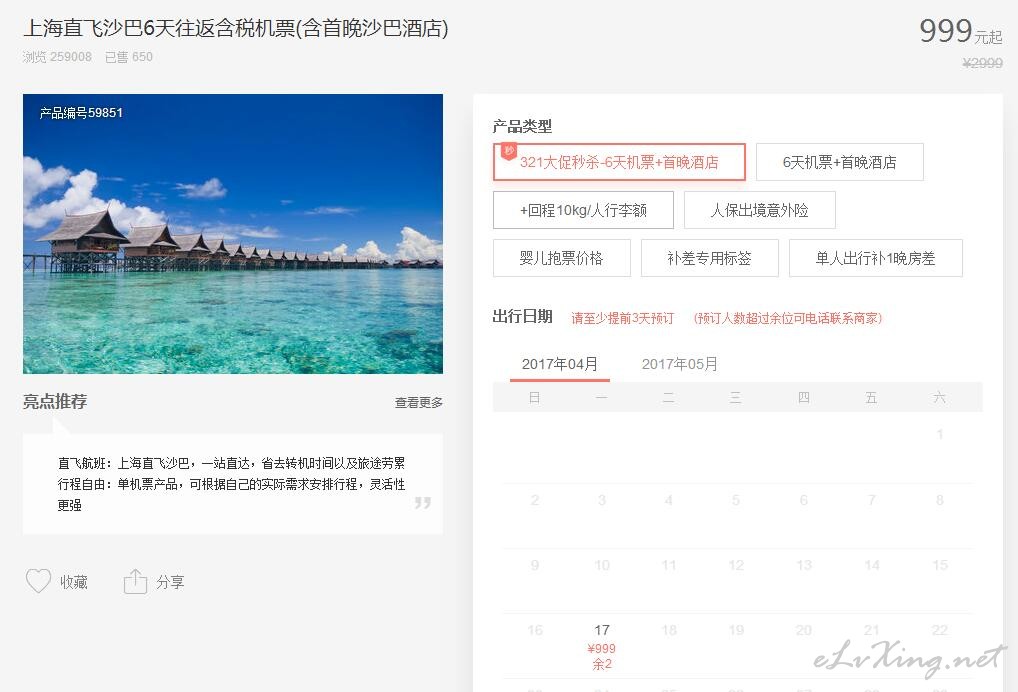Switch to 2017年05月 calendar tab

[x=680, y=364]
